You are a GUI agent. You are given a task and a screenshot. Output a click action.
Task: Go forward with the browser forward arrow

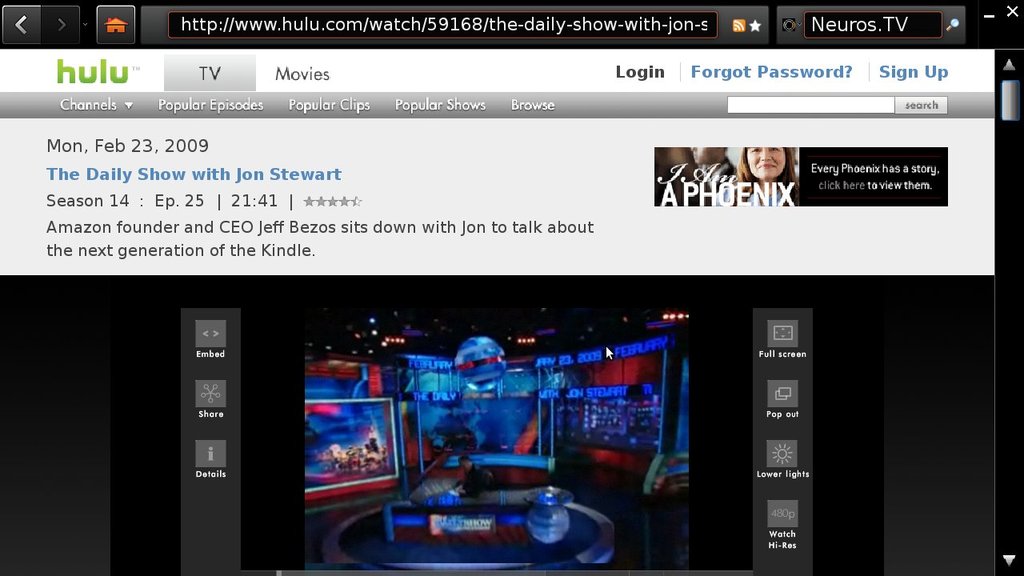click(x=61, y=25)
